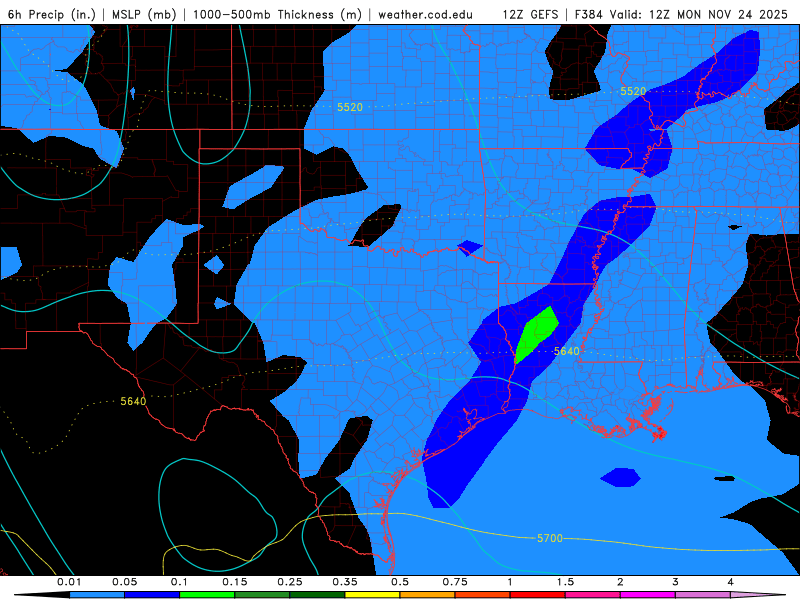
Task: Click the dark green legend color swatch
Action: pos(317,595)
